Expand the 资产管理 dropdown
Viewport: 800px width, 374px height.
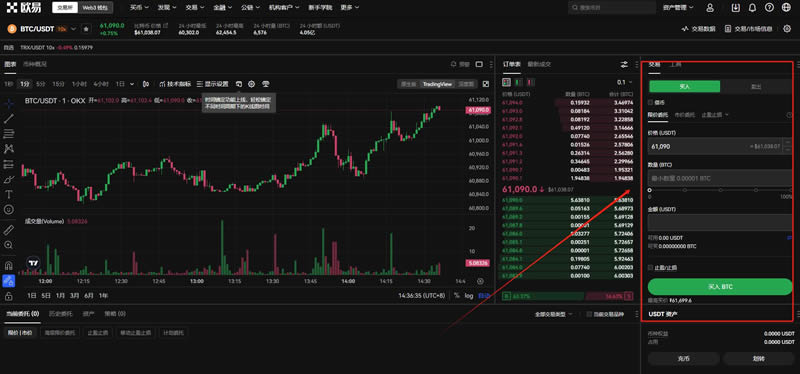678,8
